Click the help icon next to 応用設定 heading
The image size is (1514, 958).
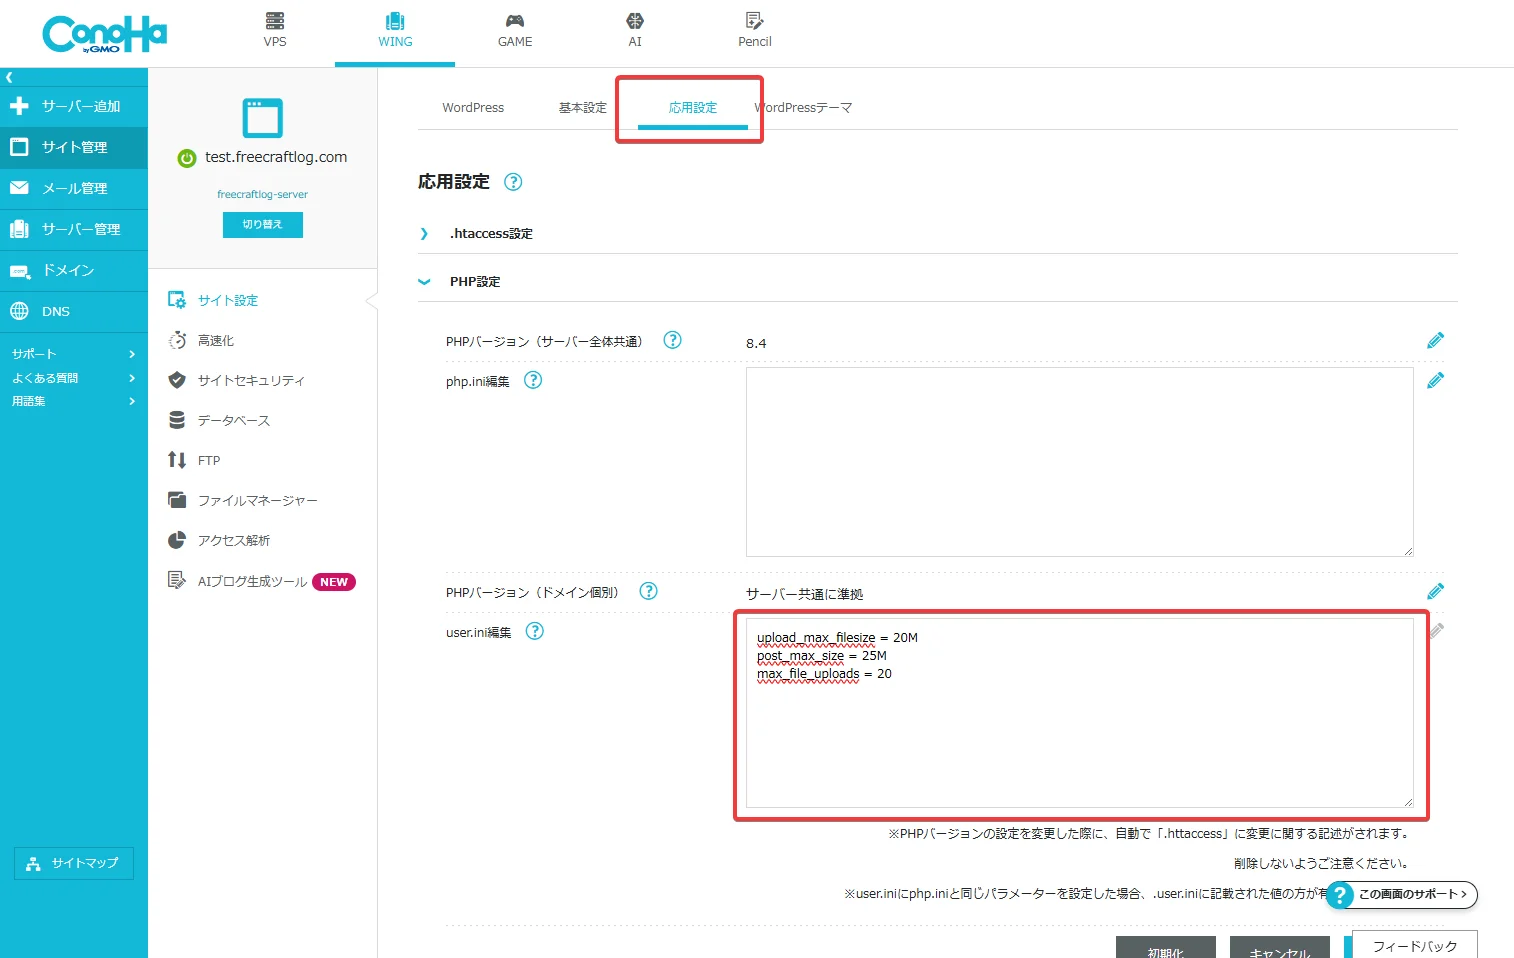pyautogui.click(x=513, y=182)
